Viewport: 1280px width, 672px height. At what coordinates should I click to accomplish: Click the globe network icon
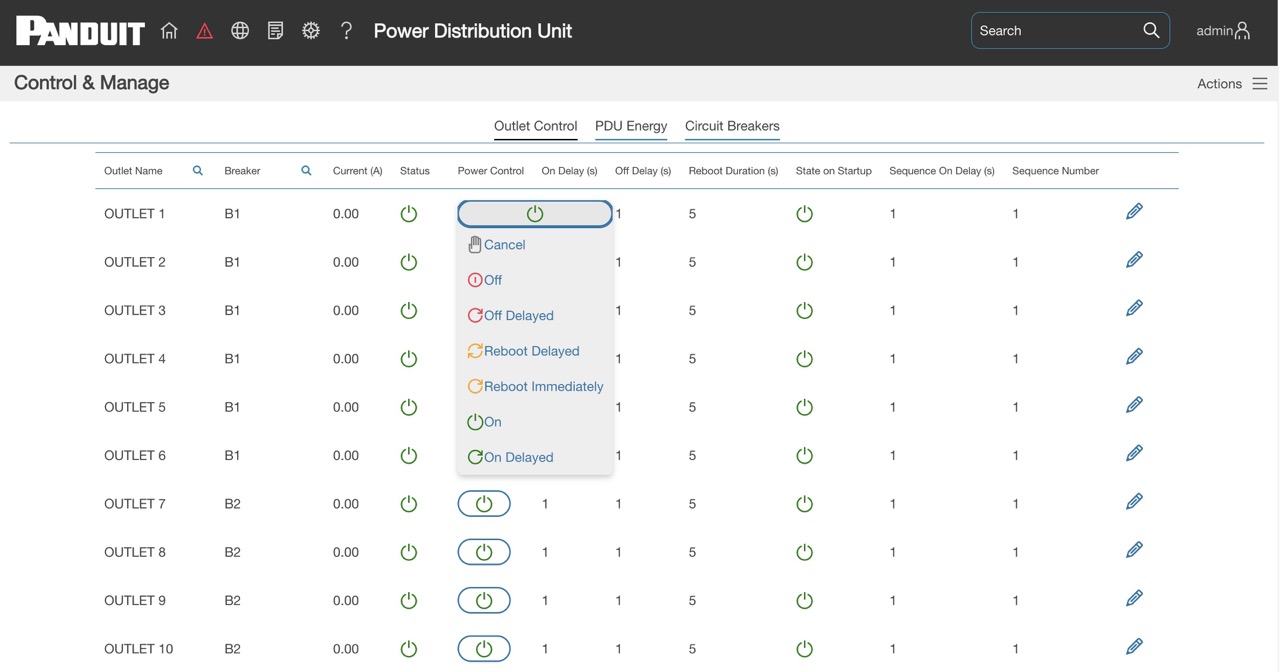coord(240,31)
